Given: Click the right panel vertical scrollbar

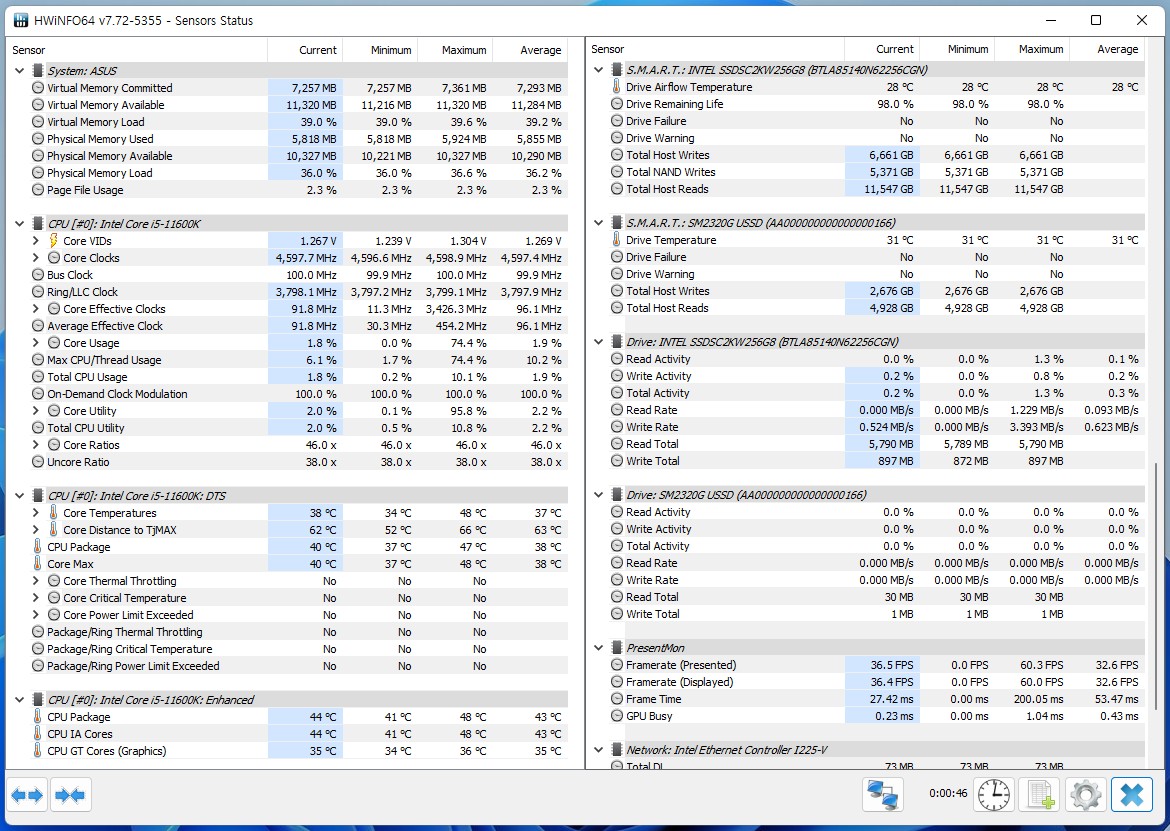Looking at the screenshot, I should point(1156,586).
